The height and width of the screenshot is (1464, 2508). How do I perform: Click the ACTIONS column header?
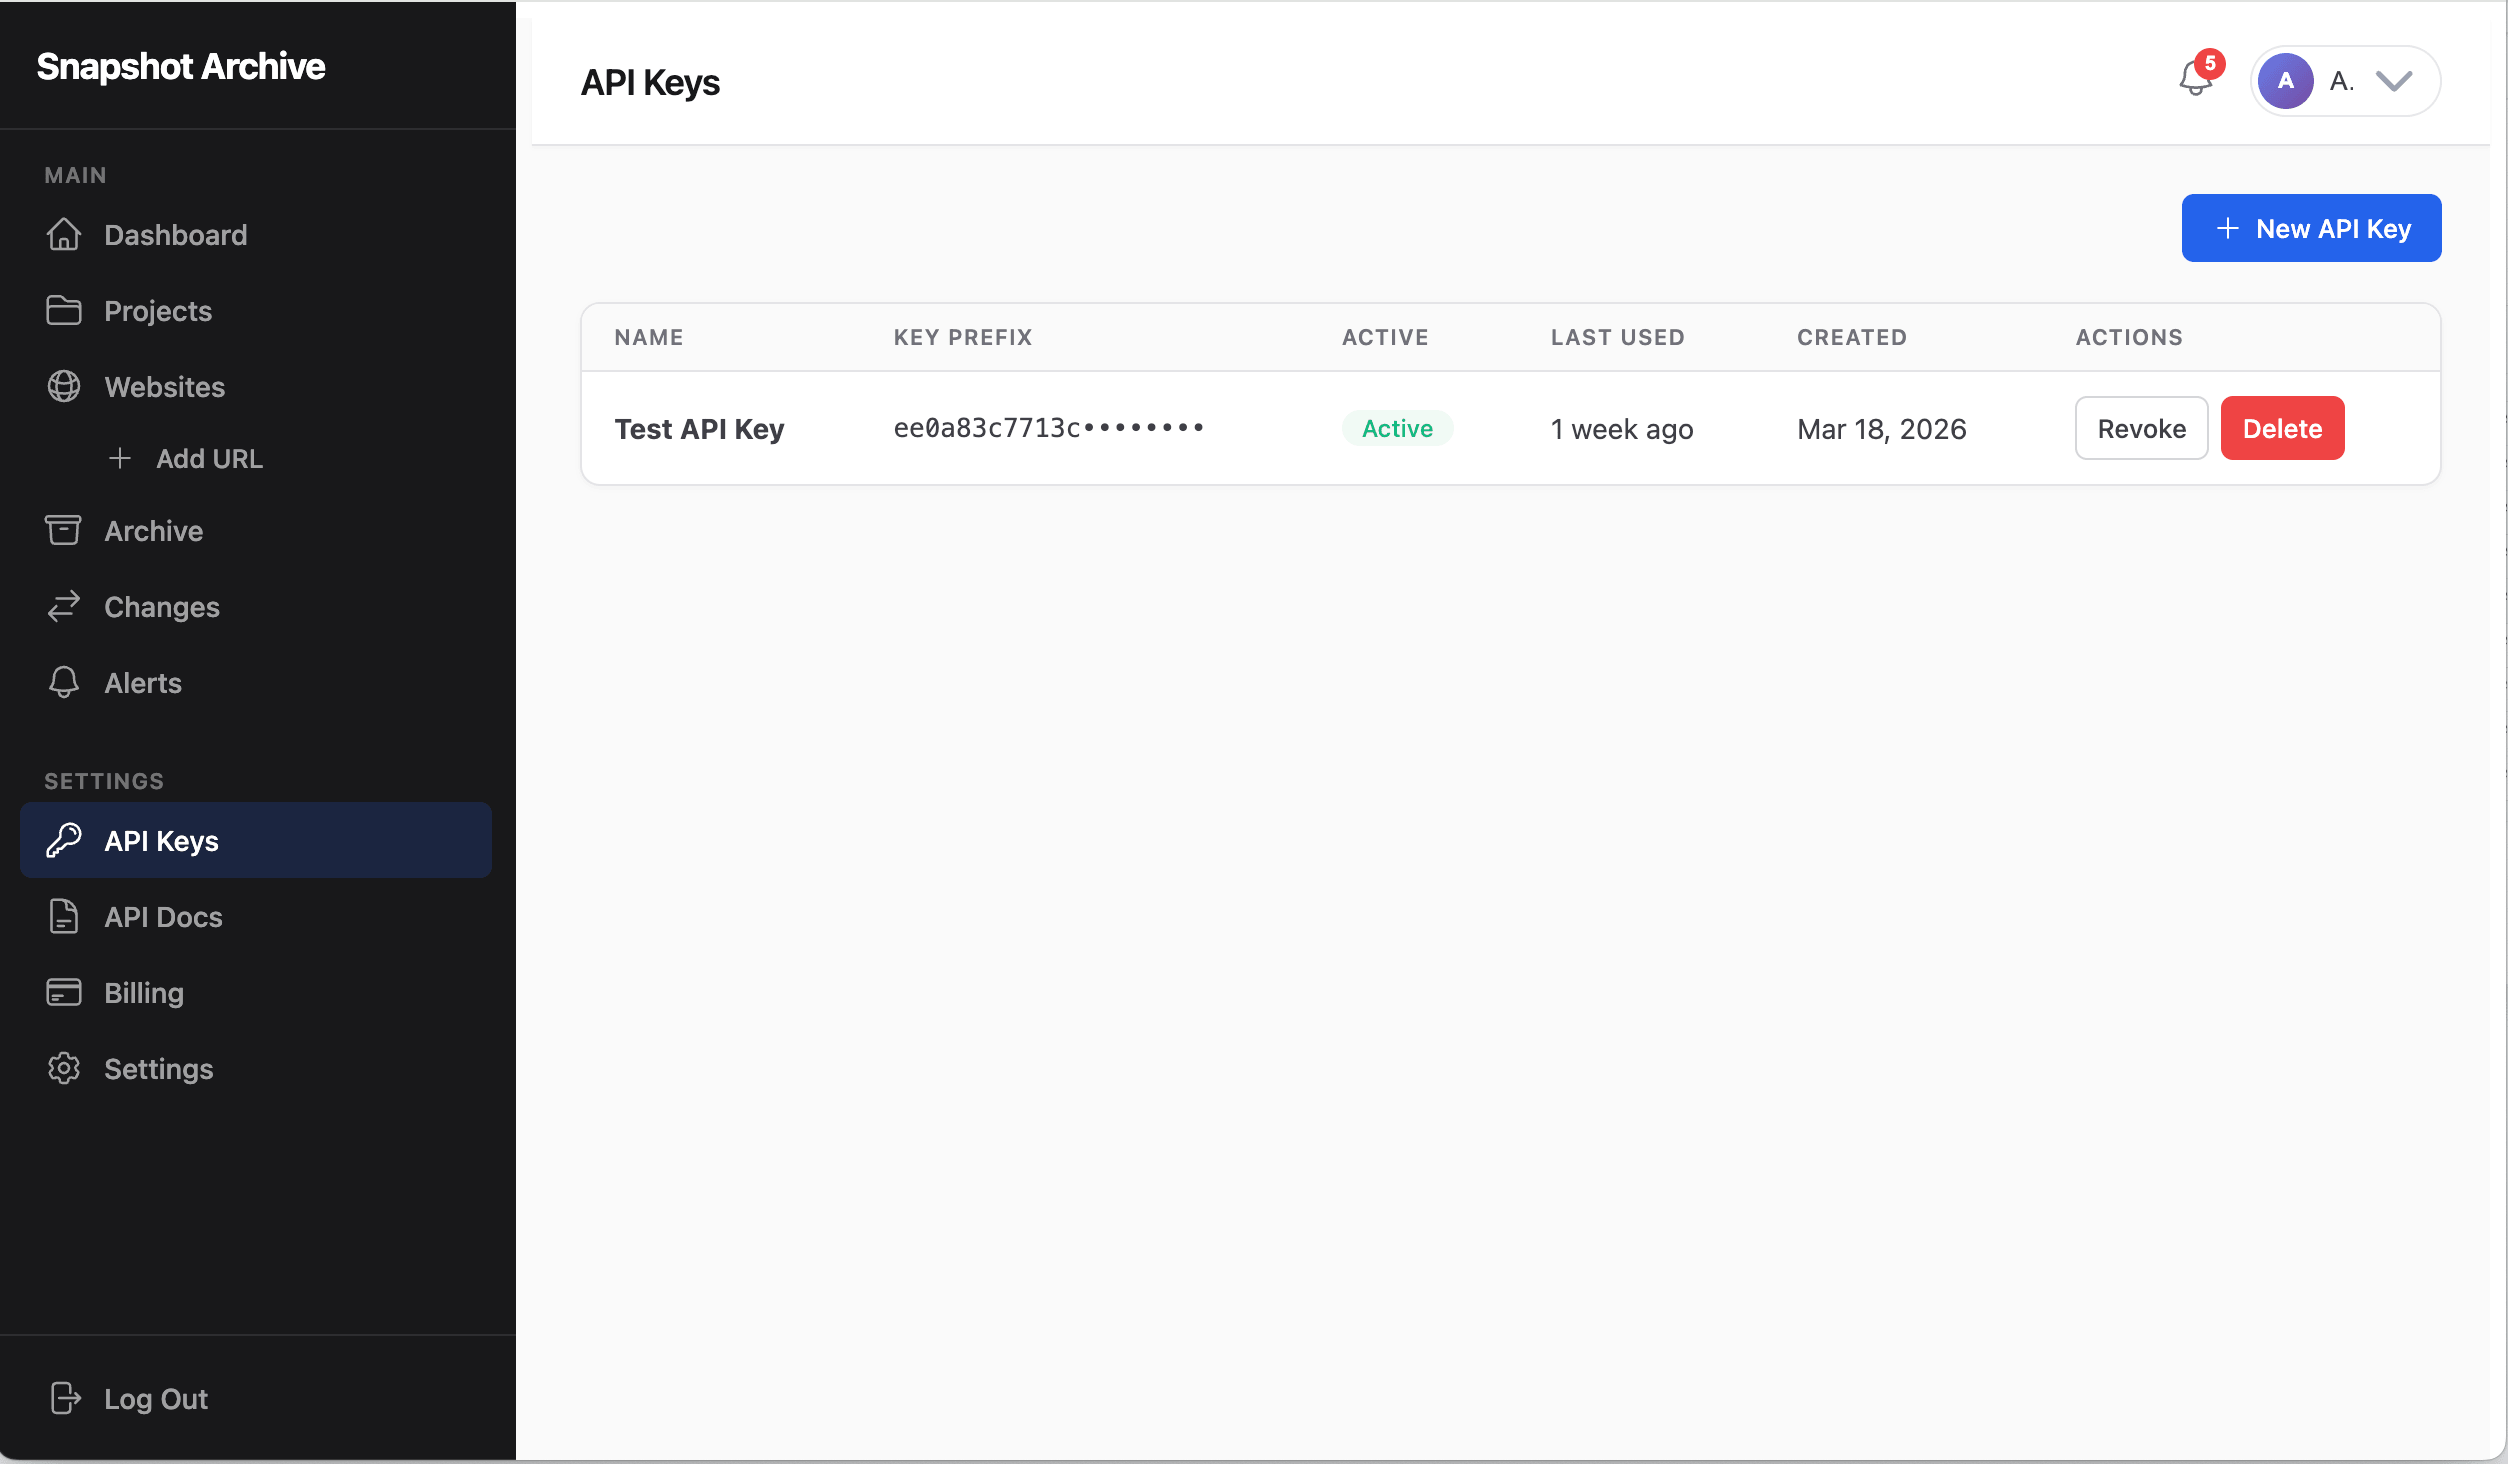tap(2129, 337)
